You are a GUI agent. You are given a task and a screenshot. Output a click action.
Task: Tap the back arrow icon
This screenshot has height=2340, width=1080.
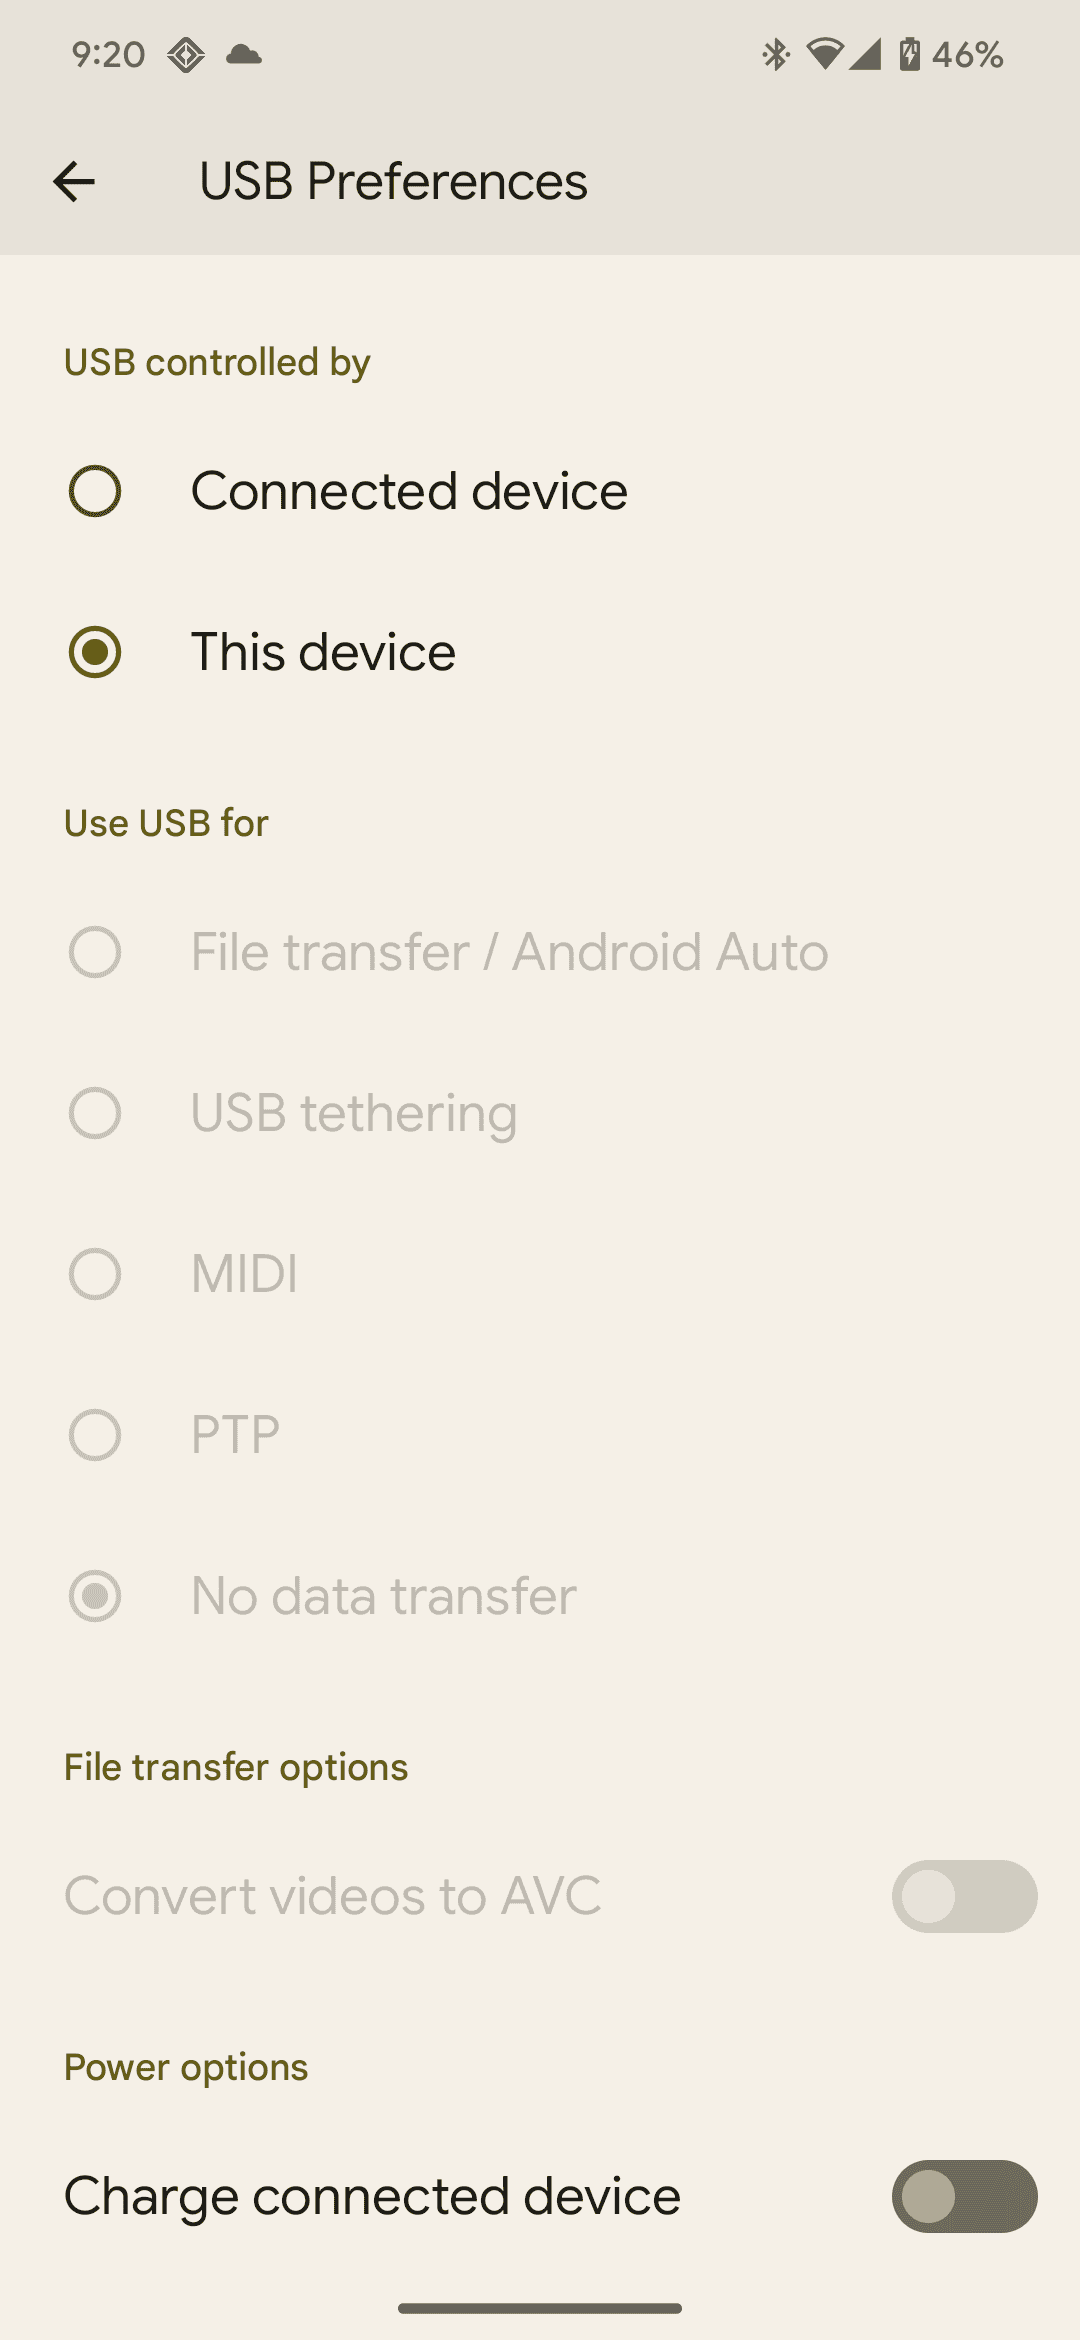[x=74, y=181]
